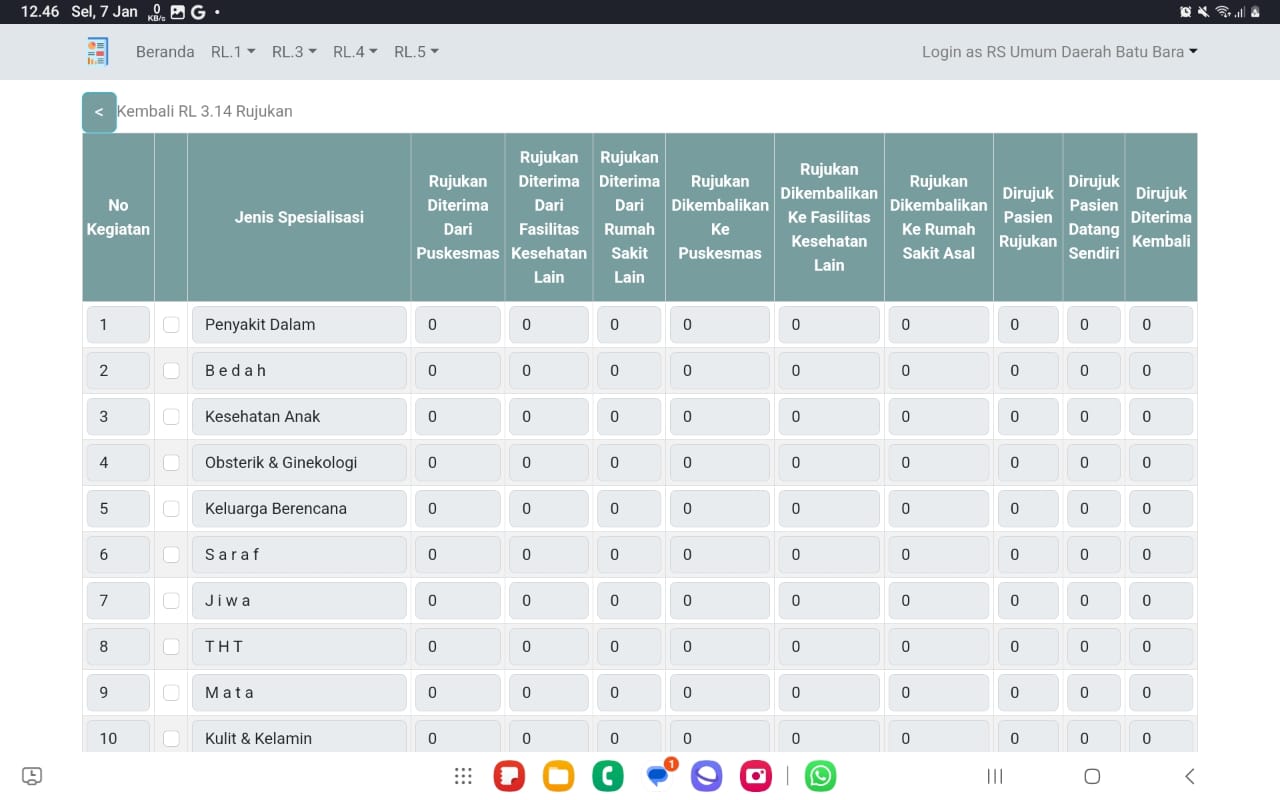The width and height of the screenshot is (1280, 800).
Task: Open the yellow My Files folder app
Action: point(558,776)
